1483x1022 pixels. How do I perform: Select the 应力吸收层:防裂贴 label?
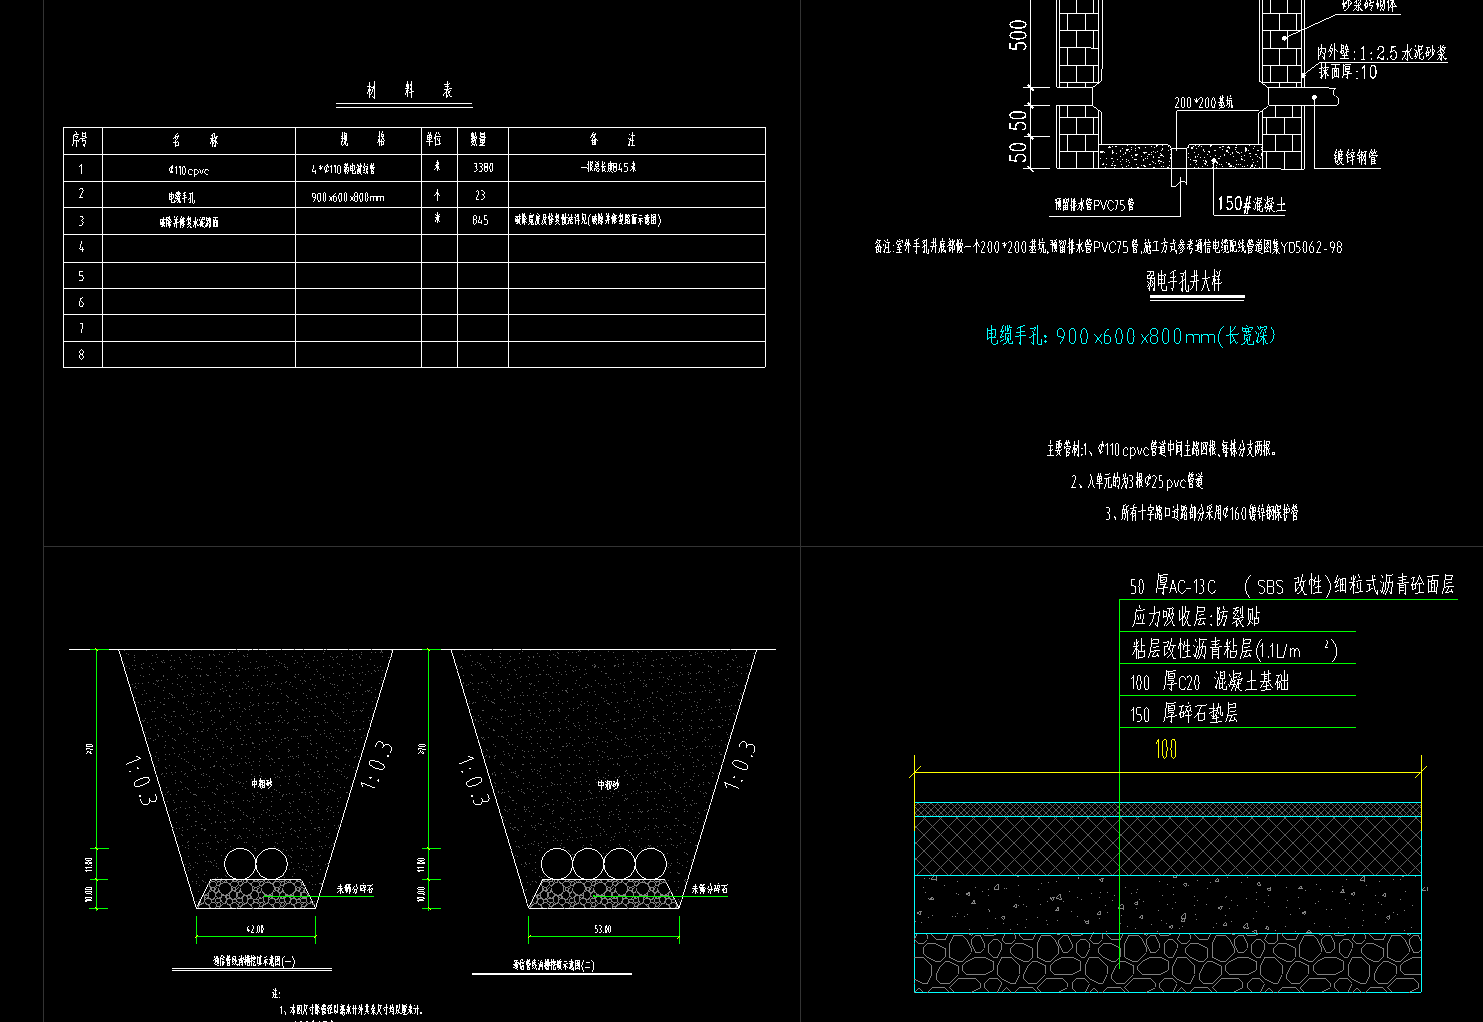tap(1195, 617)
